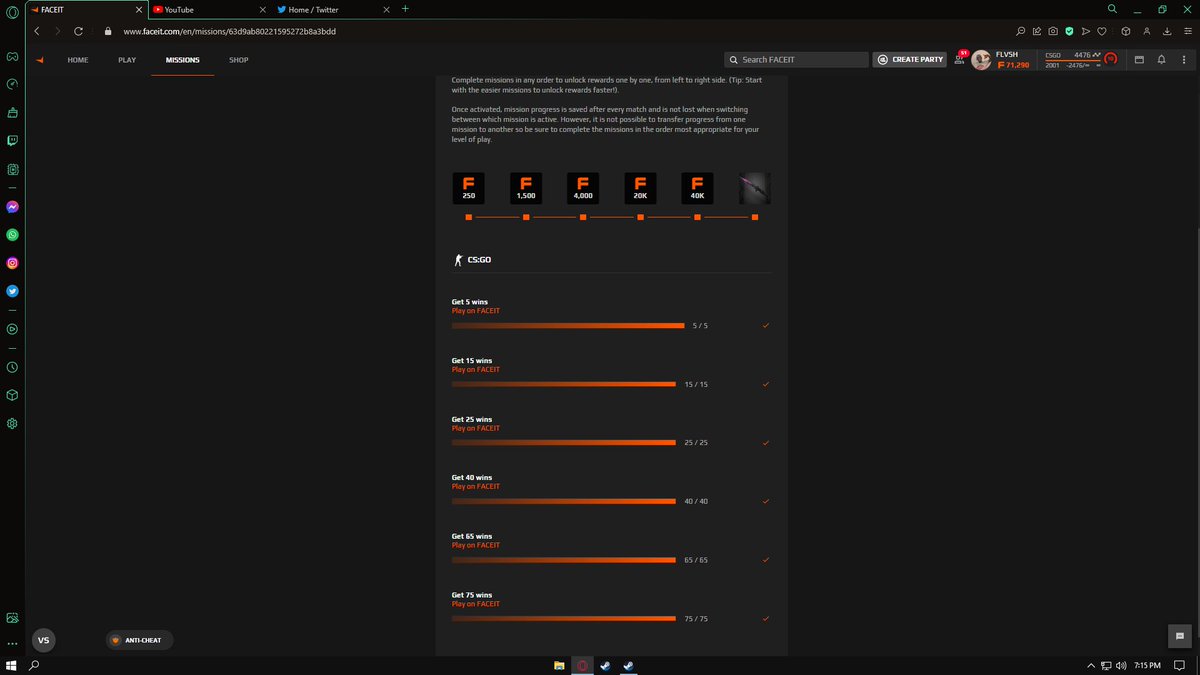Open File Explorer from taskbar

[559, 665]
